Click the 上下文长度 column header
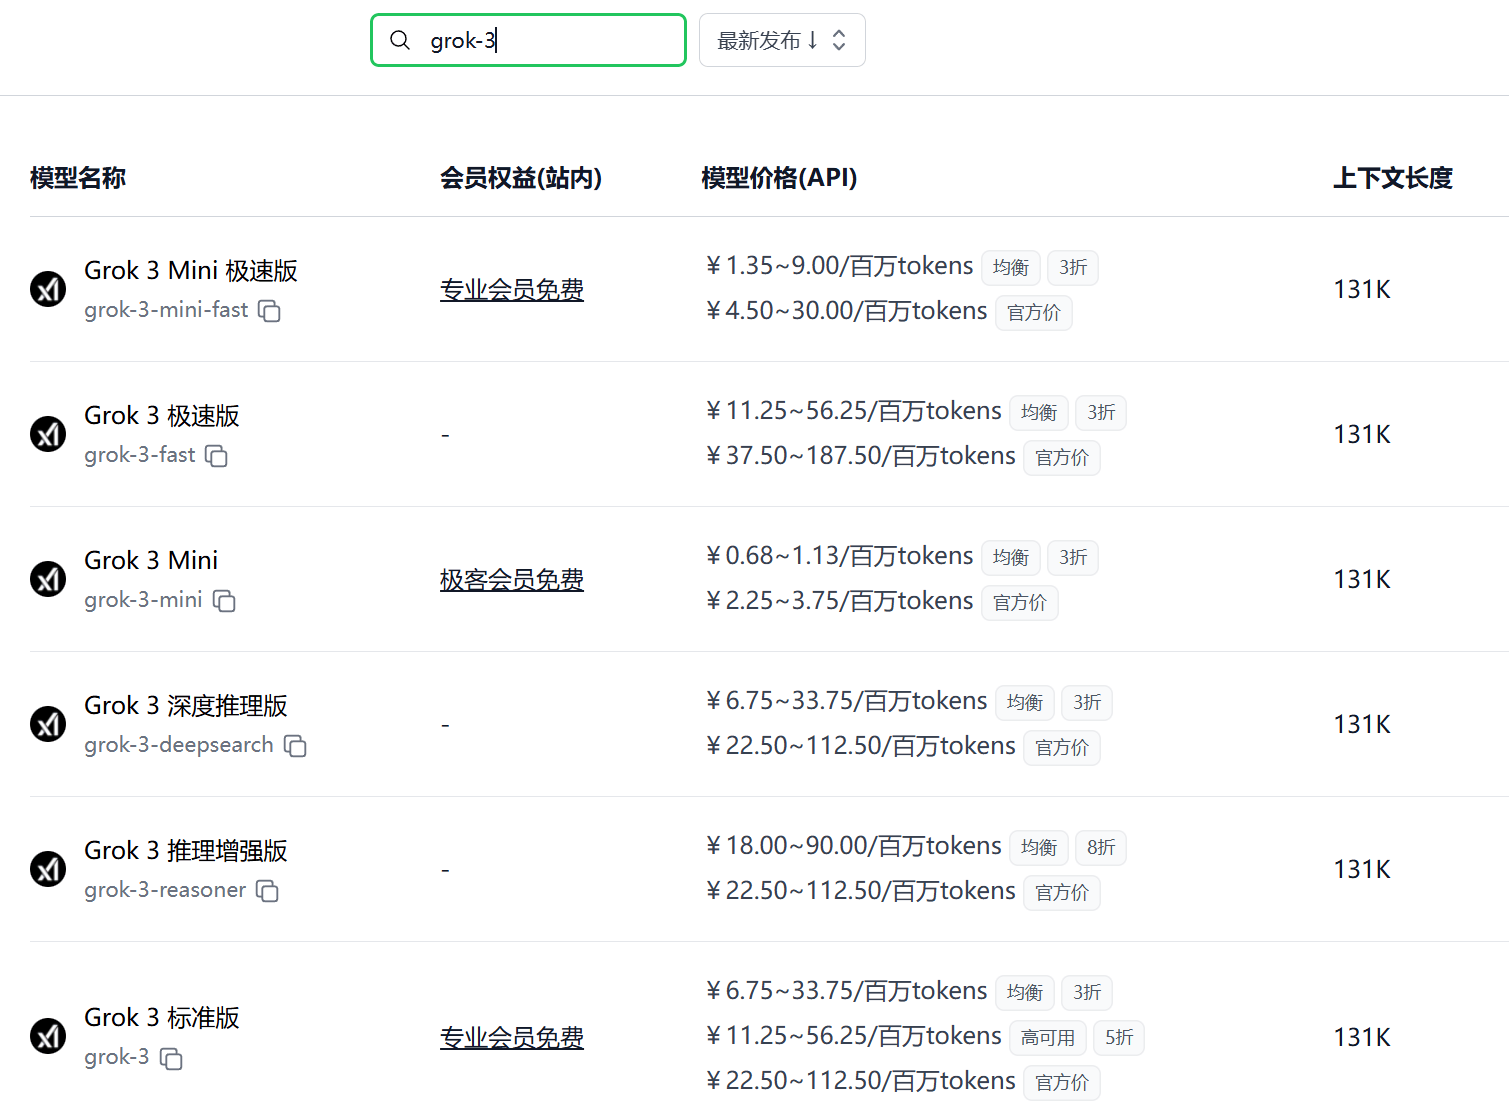The height and width of the screenshot is (1114, 1509). pos(1393,178)
